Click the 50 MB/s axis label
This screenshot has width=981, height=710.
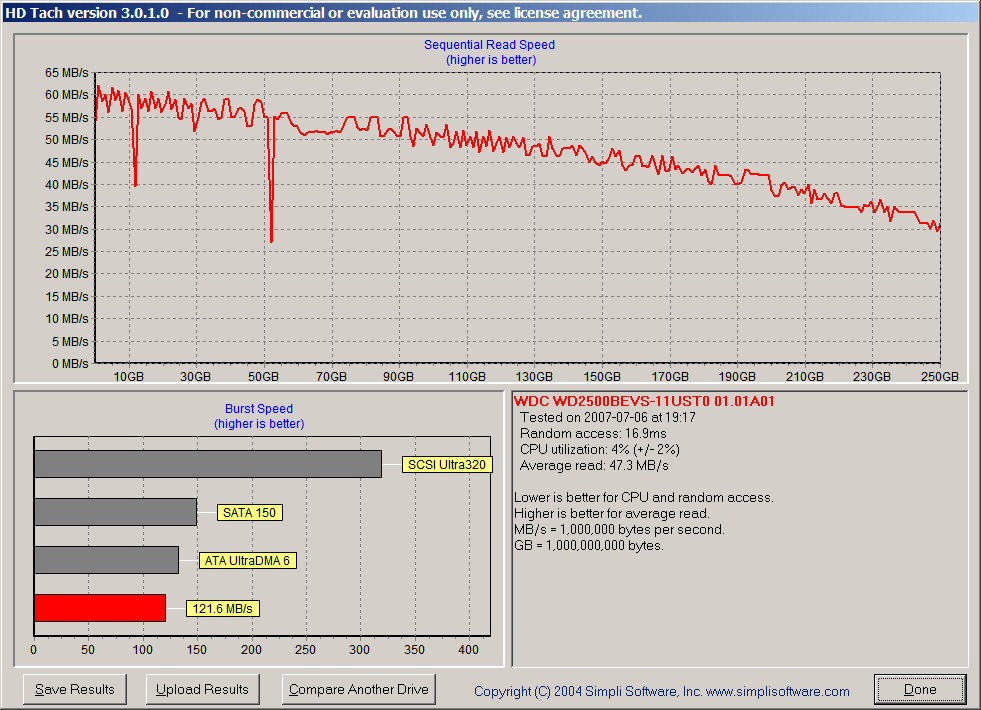pos(66,139)
